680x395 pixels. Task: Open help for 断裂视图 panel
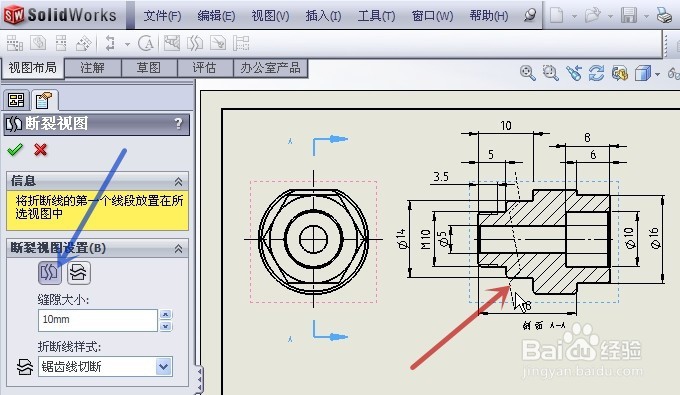click(x=179, y=124)
